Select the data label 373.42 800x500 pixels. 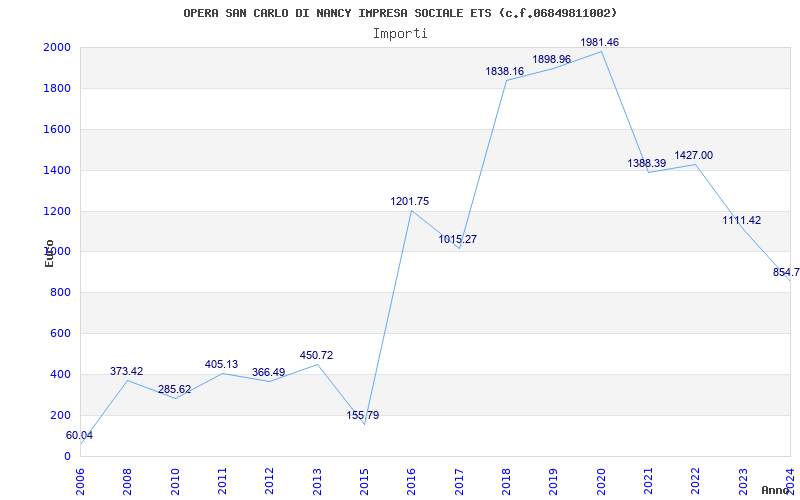click(127, 371)
